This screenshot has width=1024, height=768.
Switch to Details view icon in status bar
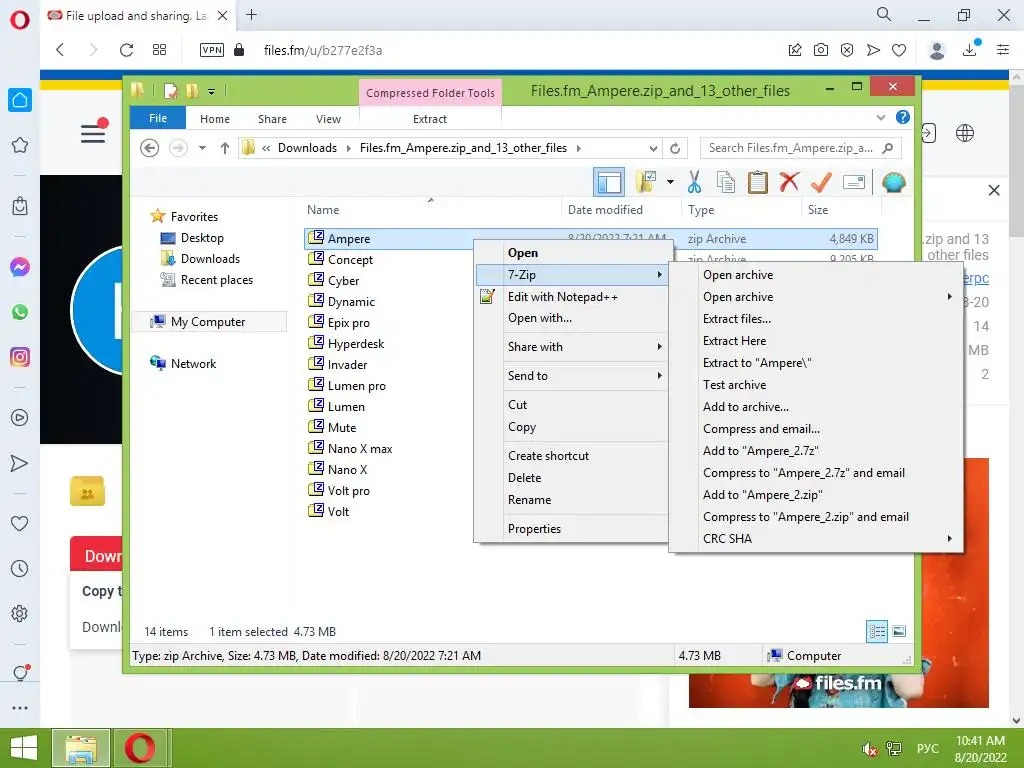click(877, 631)
